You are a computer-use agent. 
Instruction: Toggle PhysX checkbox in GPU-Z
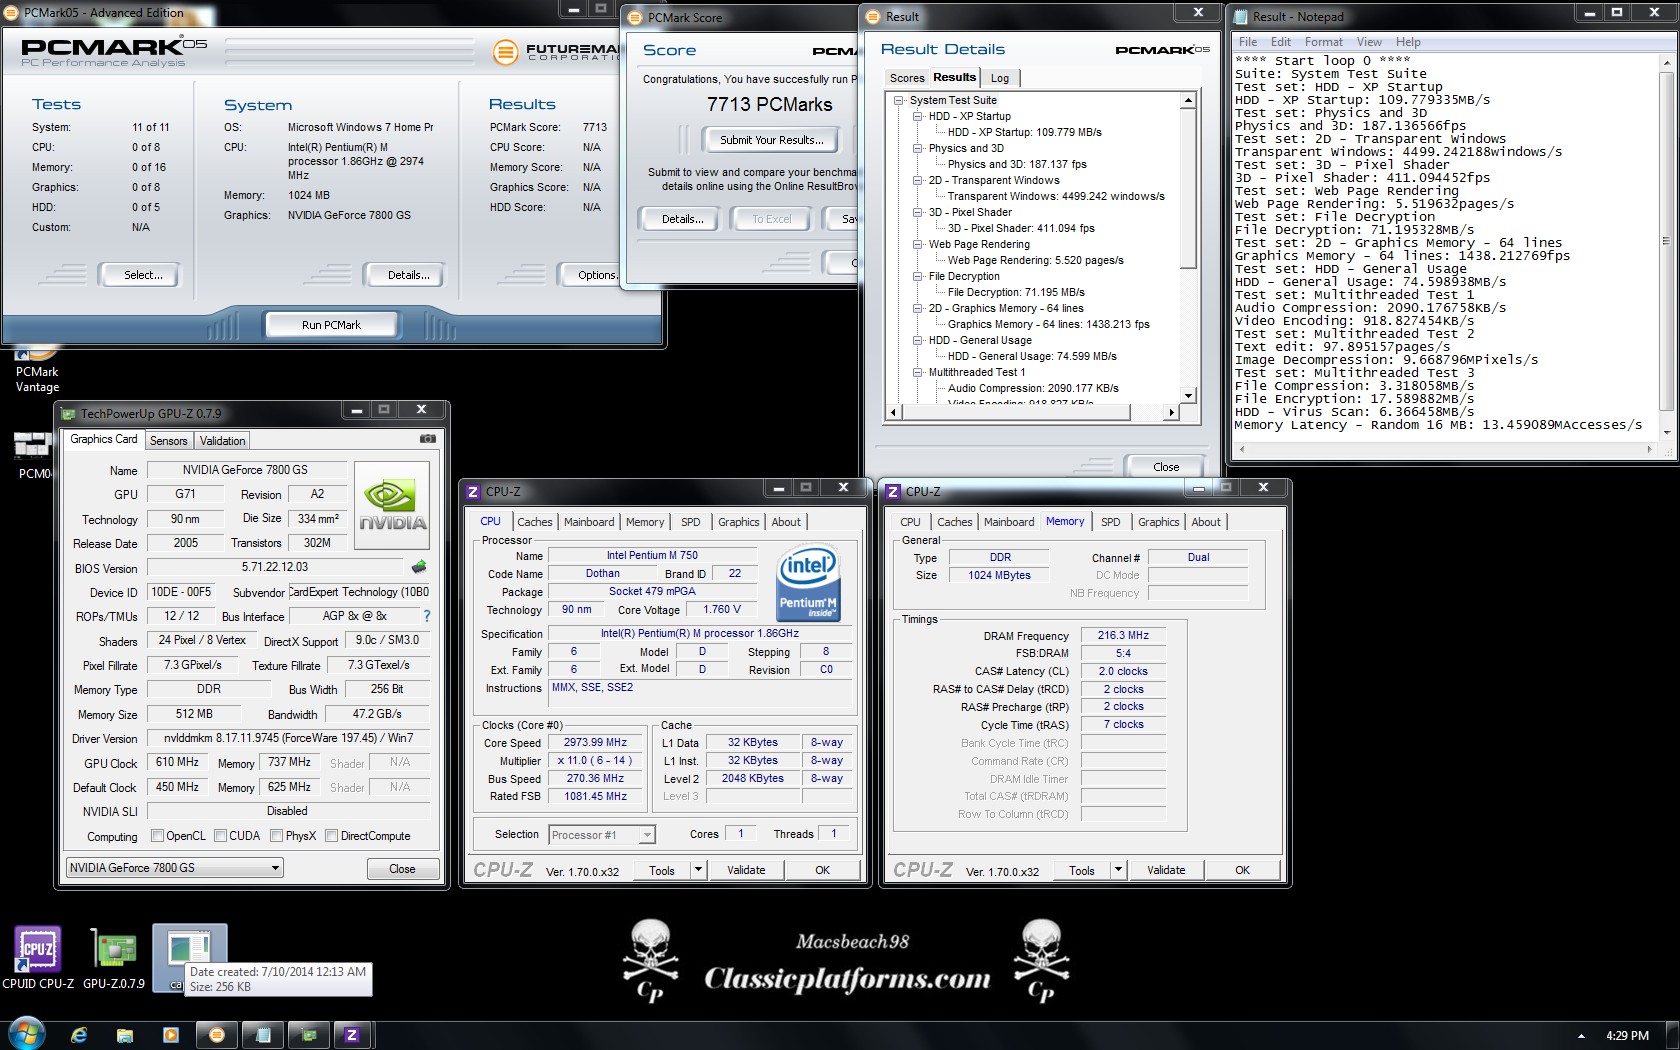coord(276,836)
